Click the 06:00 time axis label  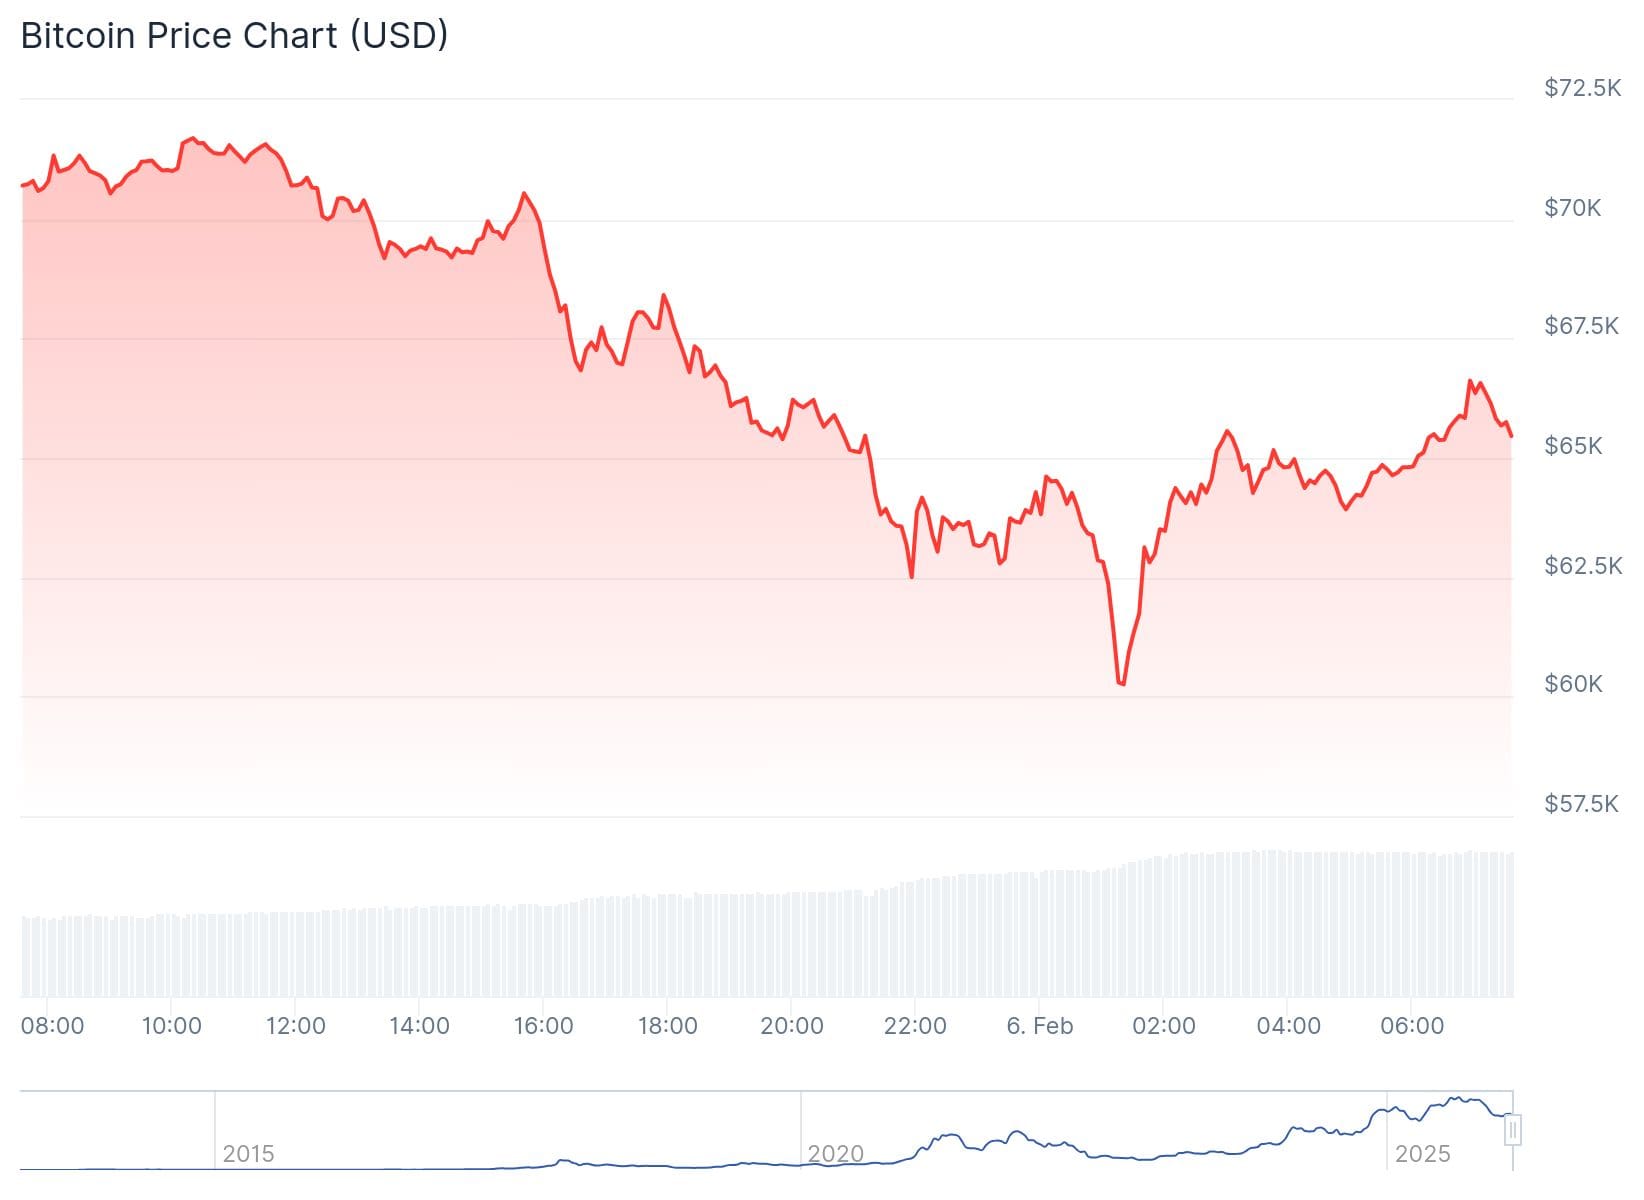click(x=1411, y=1026)
